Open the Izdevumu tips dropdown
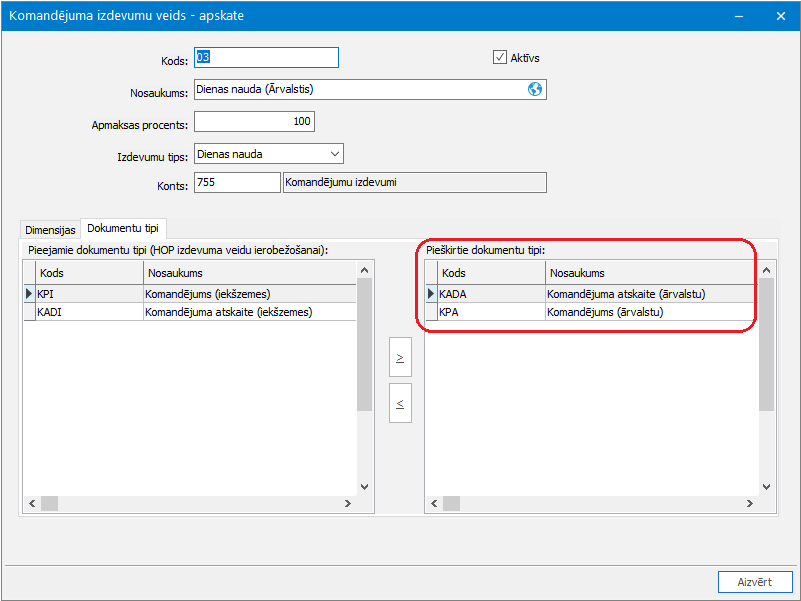Image resolution: width=801 pixels, height=601 pixels. point(269,154)
